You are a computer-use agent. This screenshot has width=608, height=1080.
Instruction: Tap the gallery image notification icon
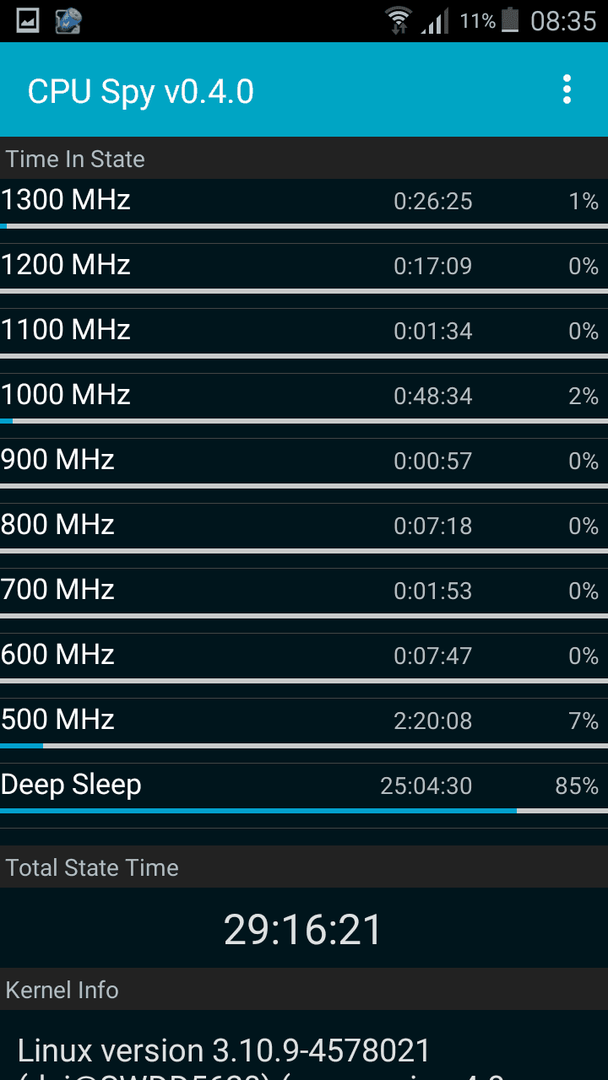(28, 21)
